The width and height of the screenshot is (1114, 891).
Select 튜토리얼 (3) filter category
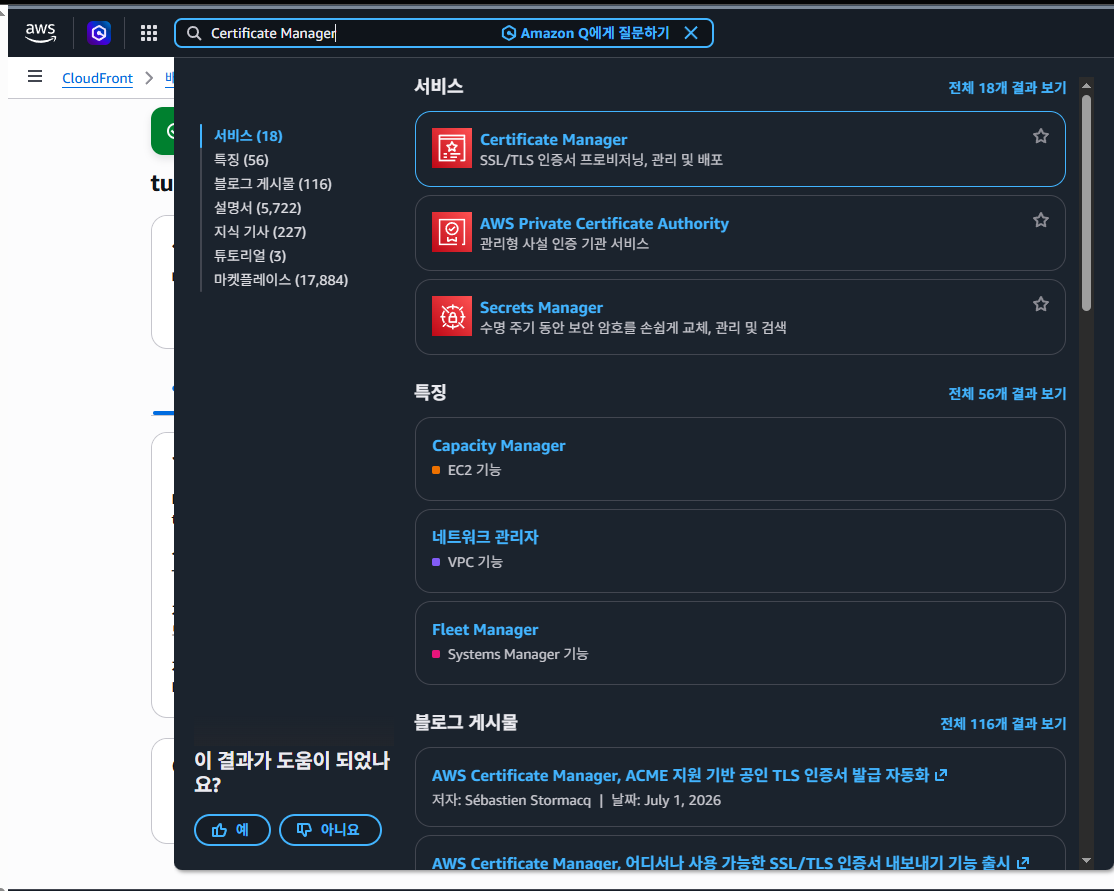tap(250, 256)
